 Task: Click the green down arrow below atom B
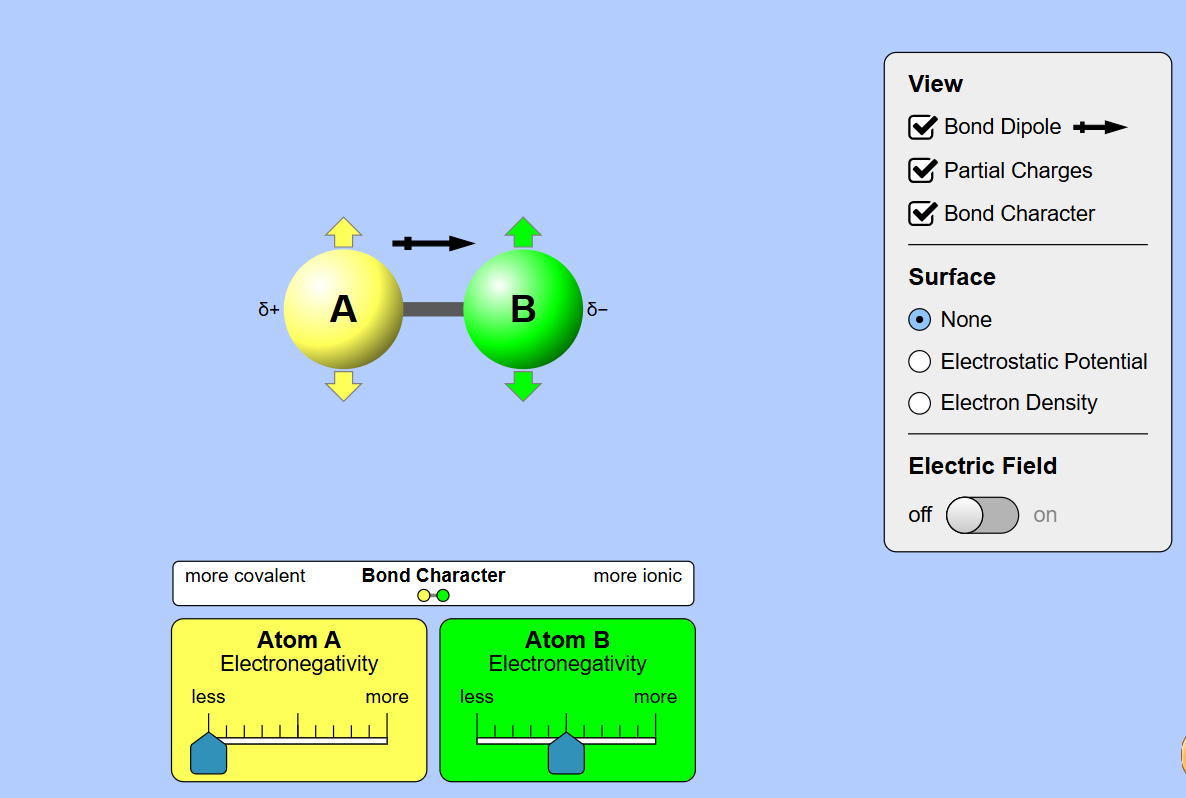tap(523, 385)
